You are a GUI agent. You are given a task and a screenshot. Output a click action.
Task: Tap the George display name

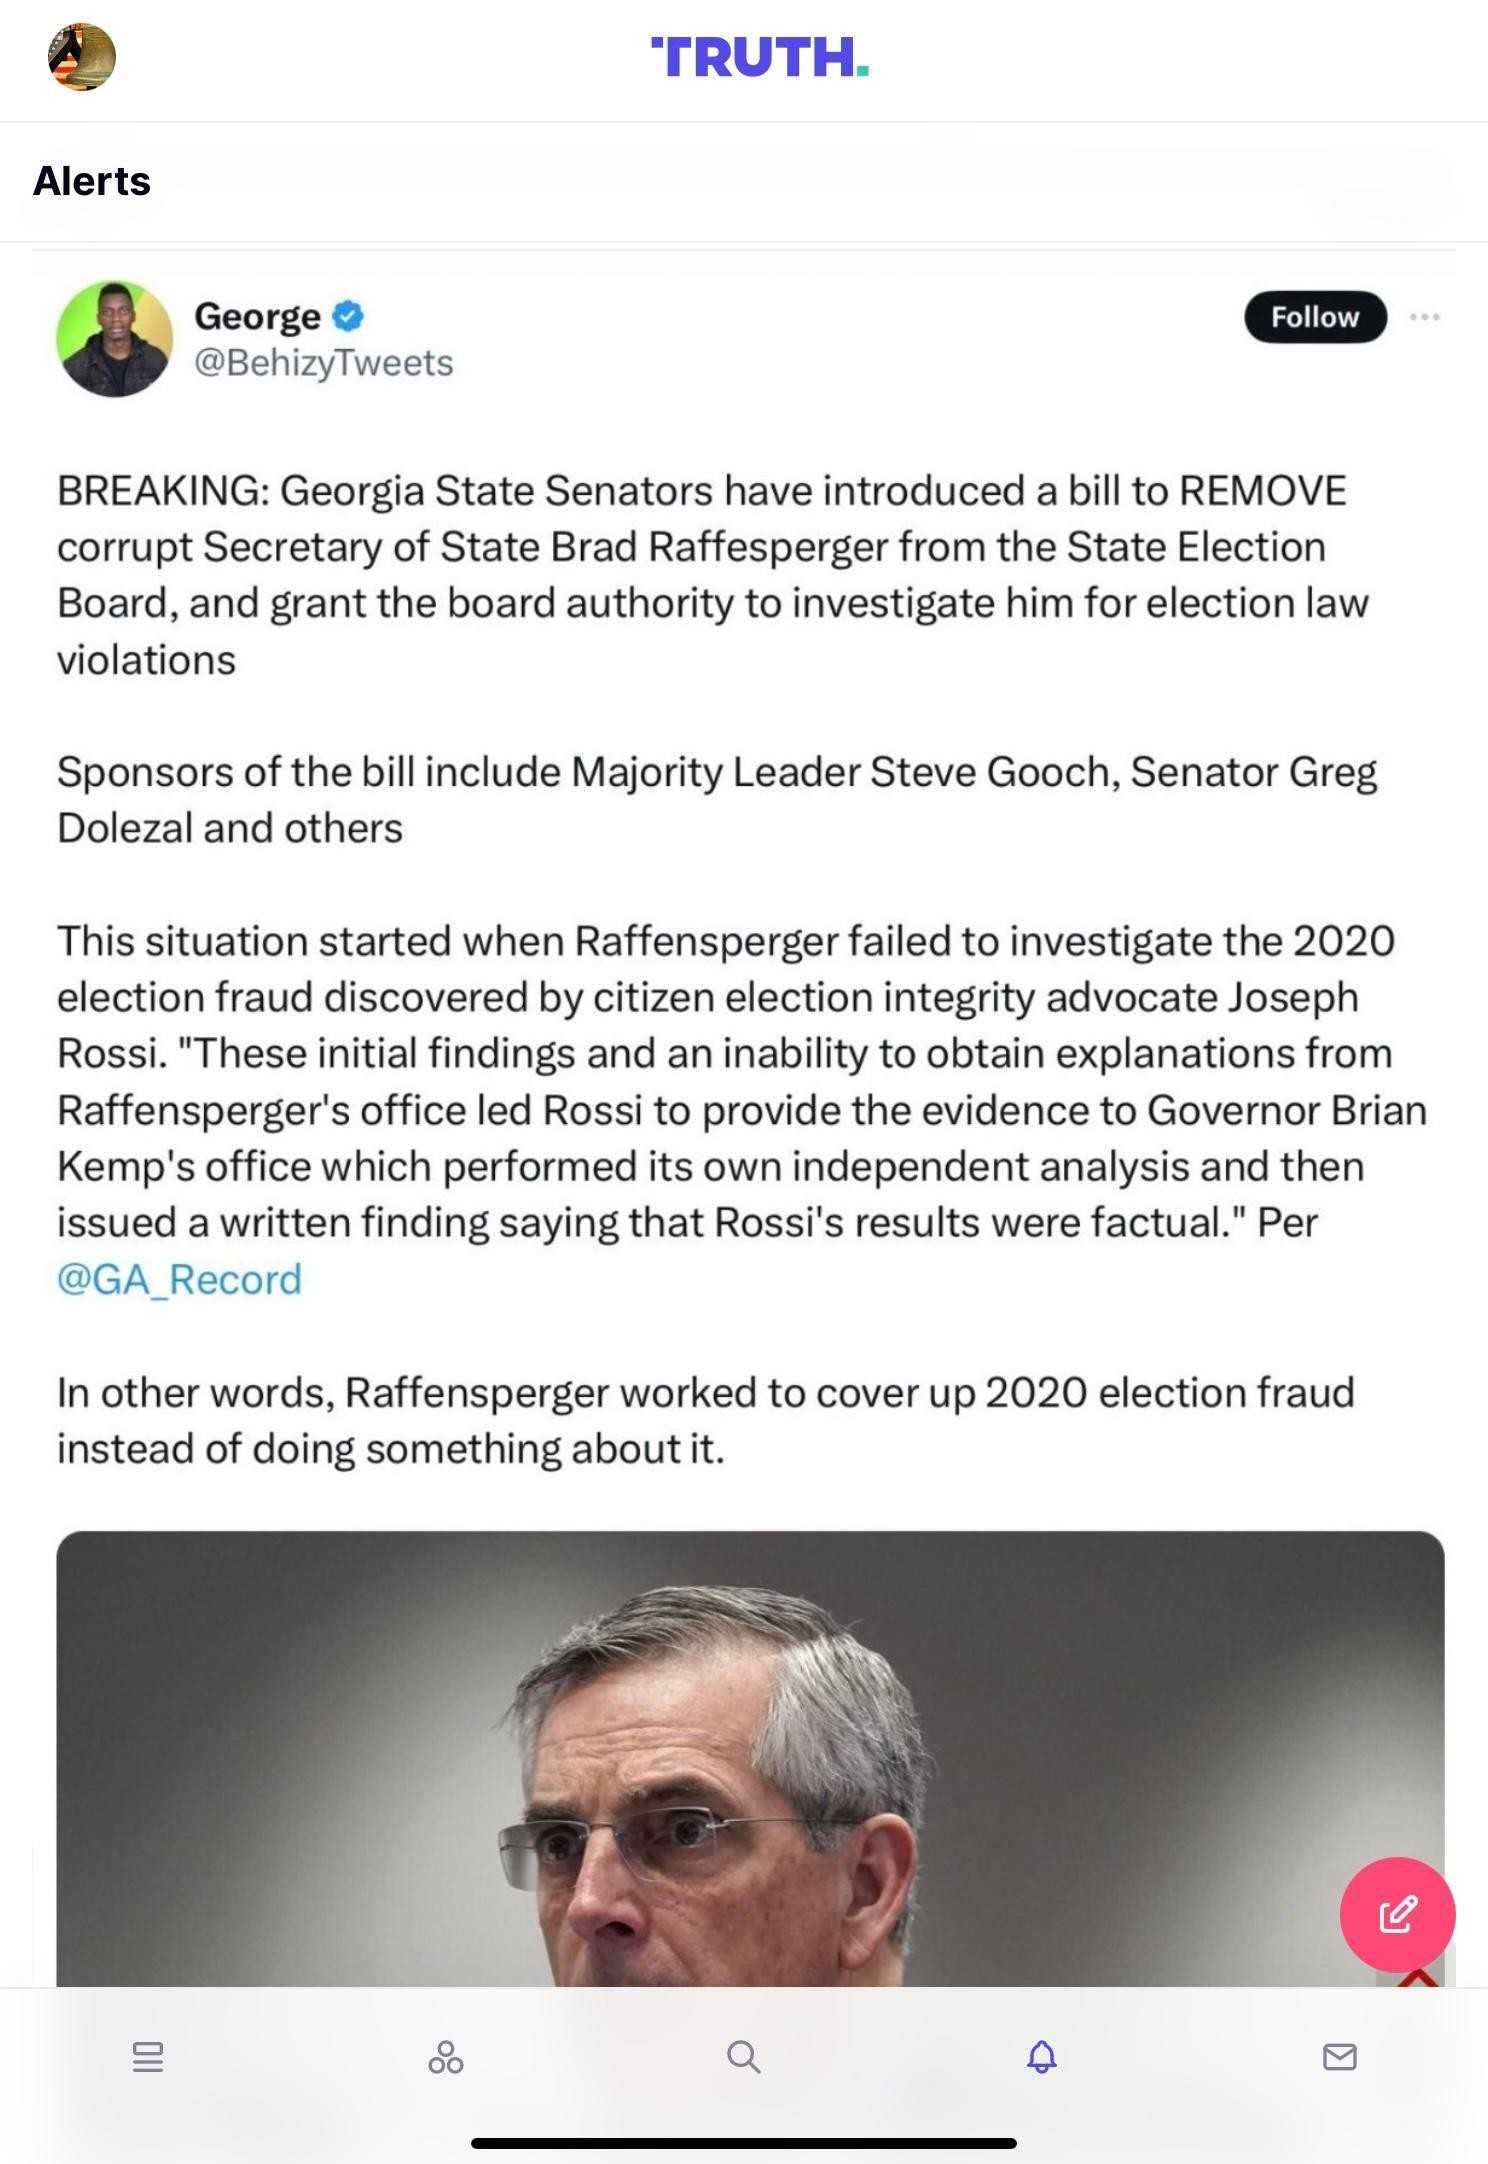(257, 316)
